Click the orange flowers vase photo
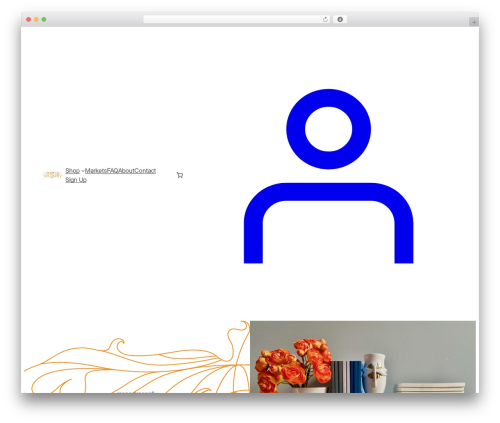 coord(363,357)
